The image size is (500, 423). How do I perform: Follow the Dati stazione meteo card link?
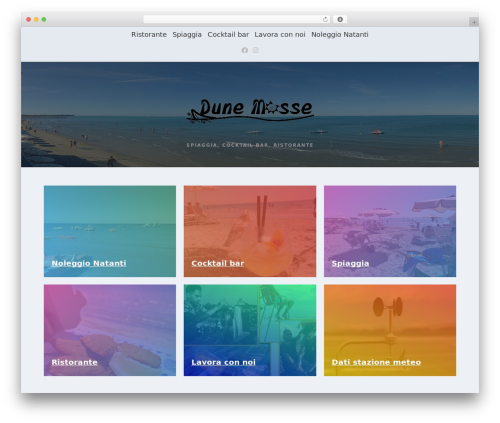coord(376,362)
